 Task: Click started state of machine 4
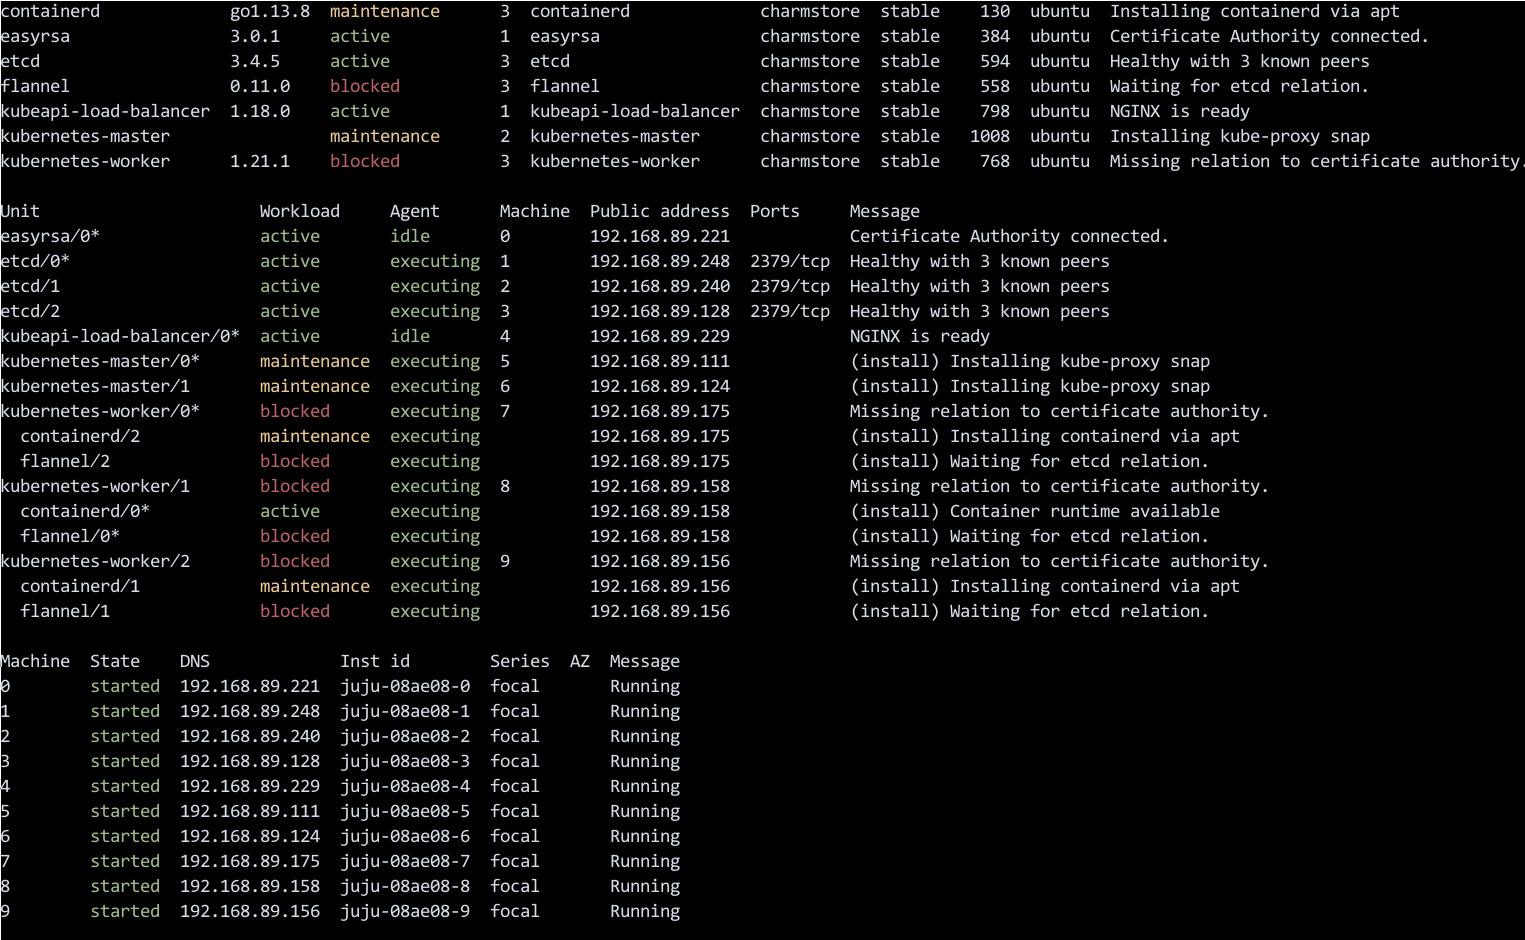pos(125,786)
